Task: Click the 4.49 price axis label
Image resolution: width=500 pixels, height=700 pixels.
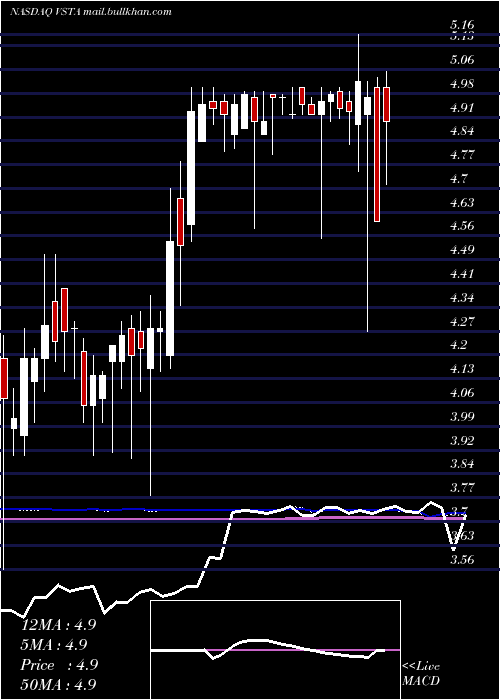Action: 462,250
